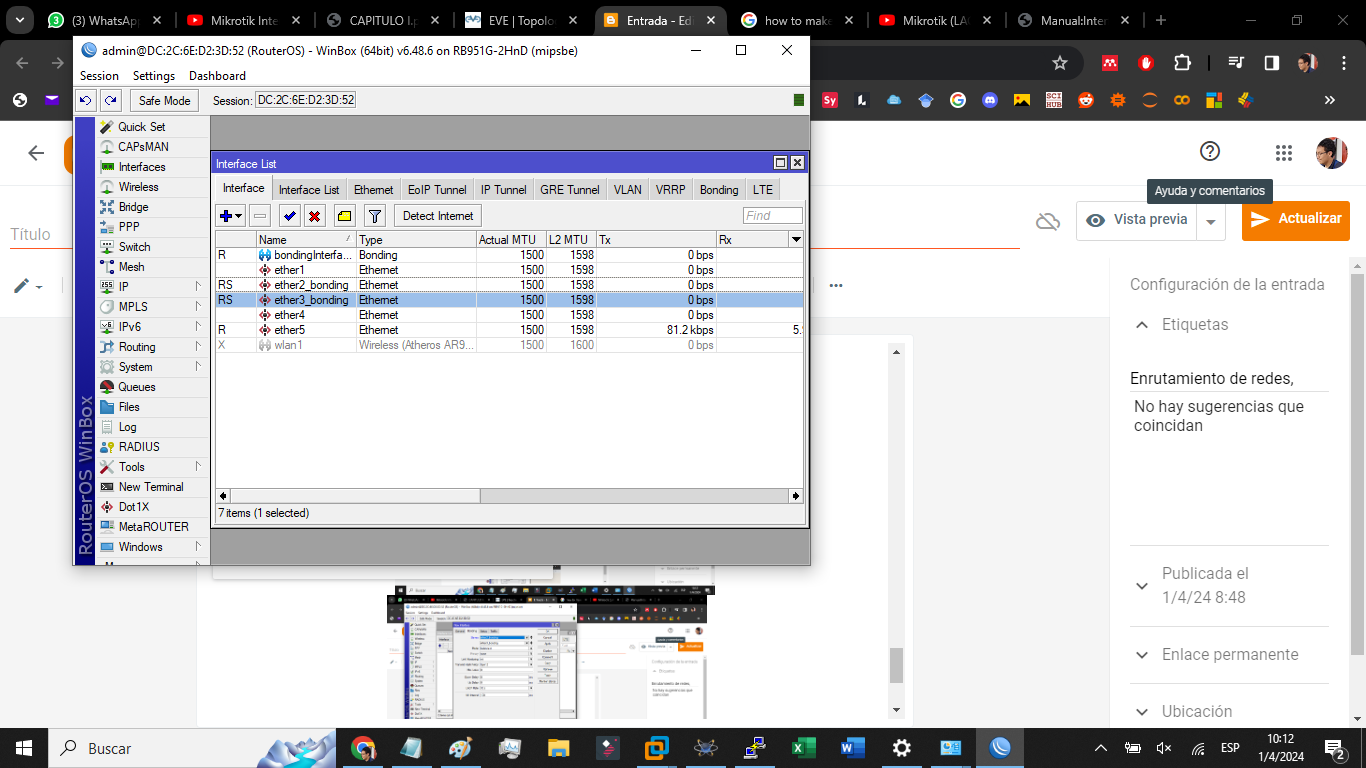Toggle Safe Mode in WinBox

pyautogui.click(x=164, y=100)
